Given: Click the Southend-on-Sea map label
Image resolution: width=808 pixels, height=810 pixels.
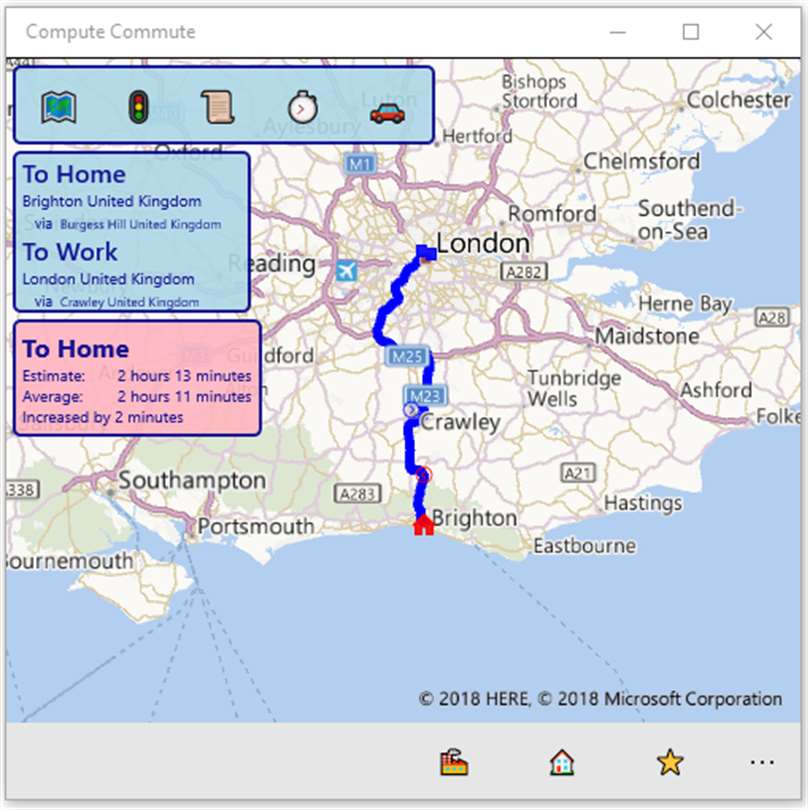Looking at the screenshot, I should 688,220.
